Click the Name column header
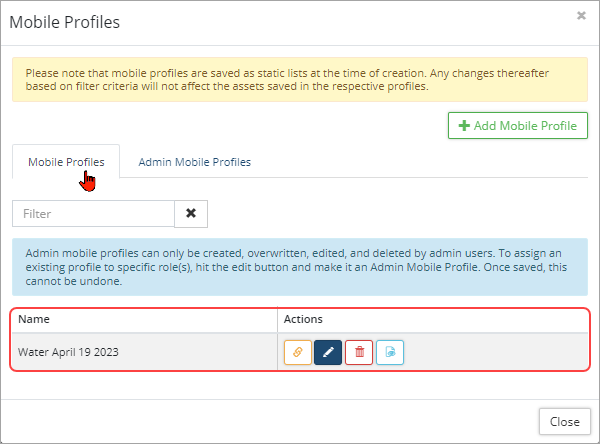 click(34, 319)
